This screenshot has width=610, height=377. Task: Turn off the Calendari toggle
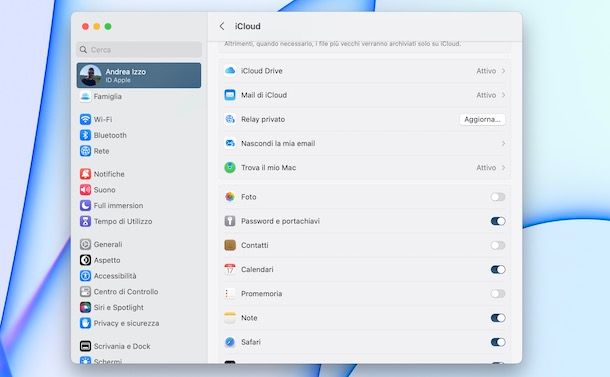pyautogui.click(x=498, y=269)
